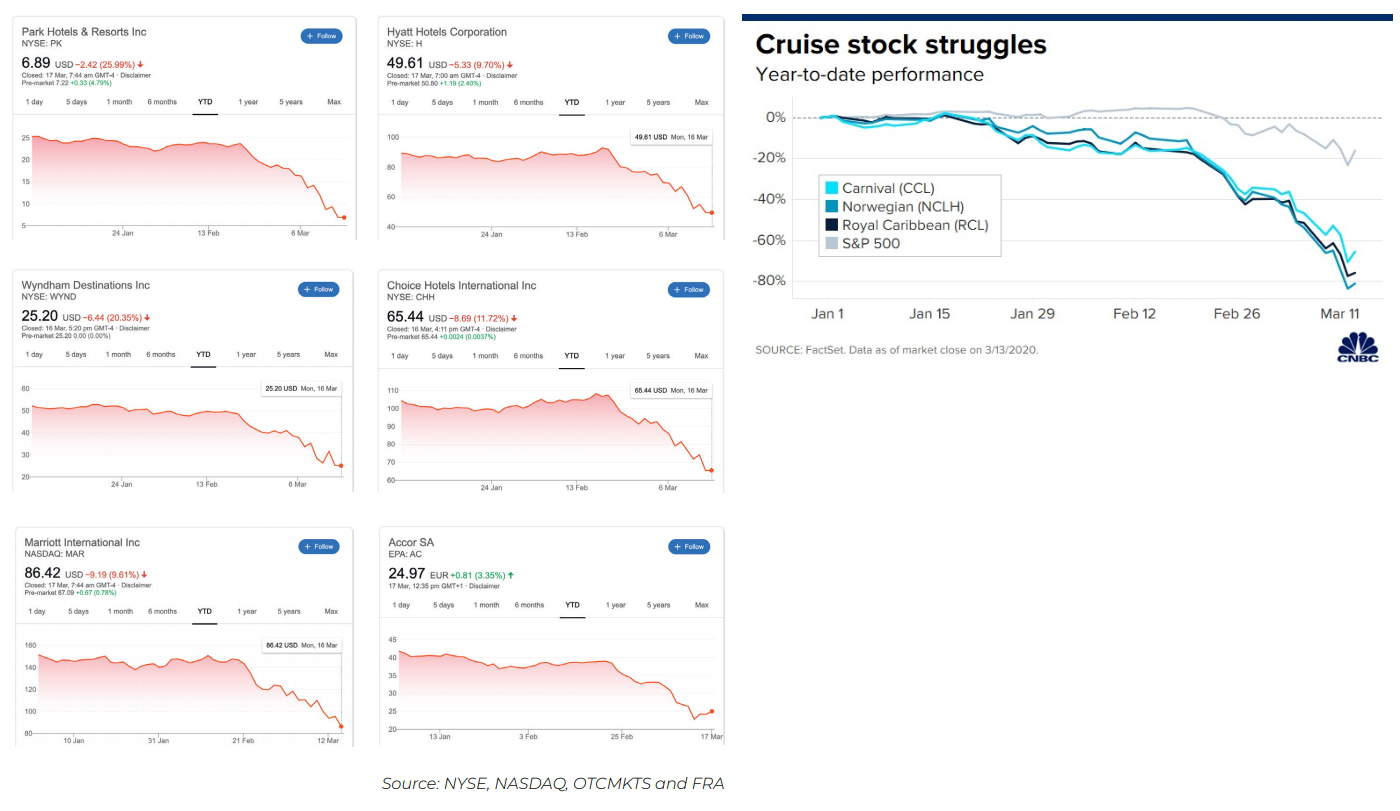Image resolution: width=1400 pixels, height=811 pixels.
Task: Choose 6 months tab on Choice Hotels chart
Action: pos(528,355)
